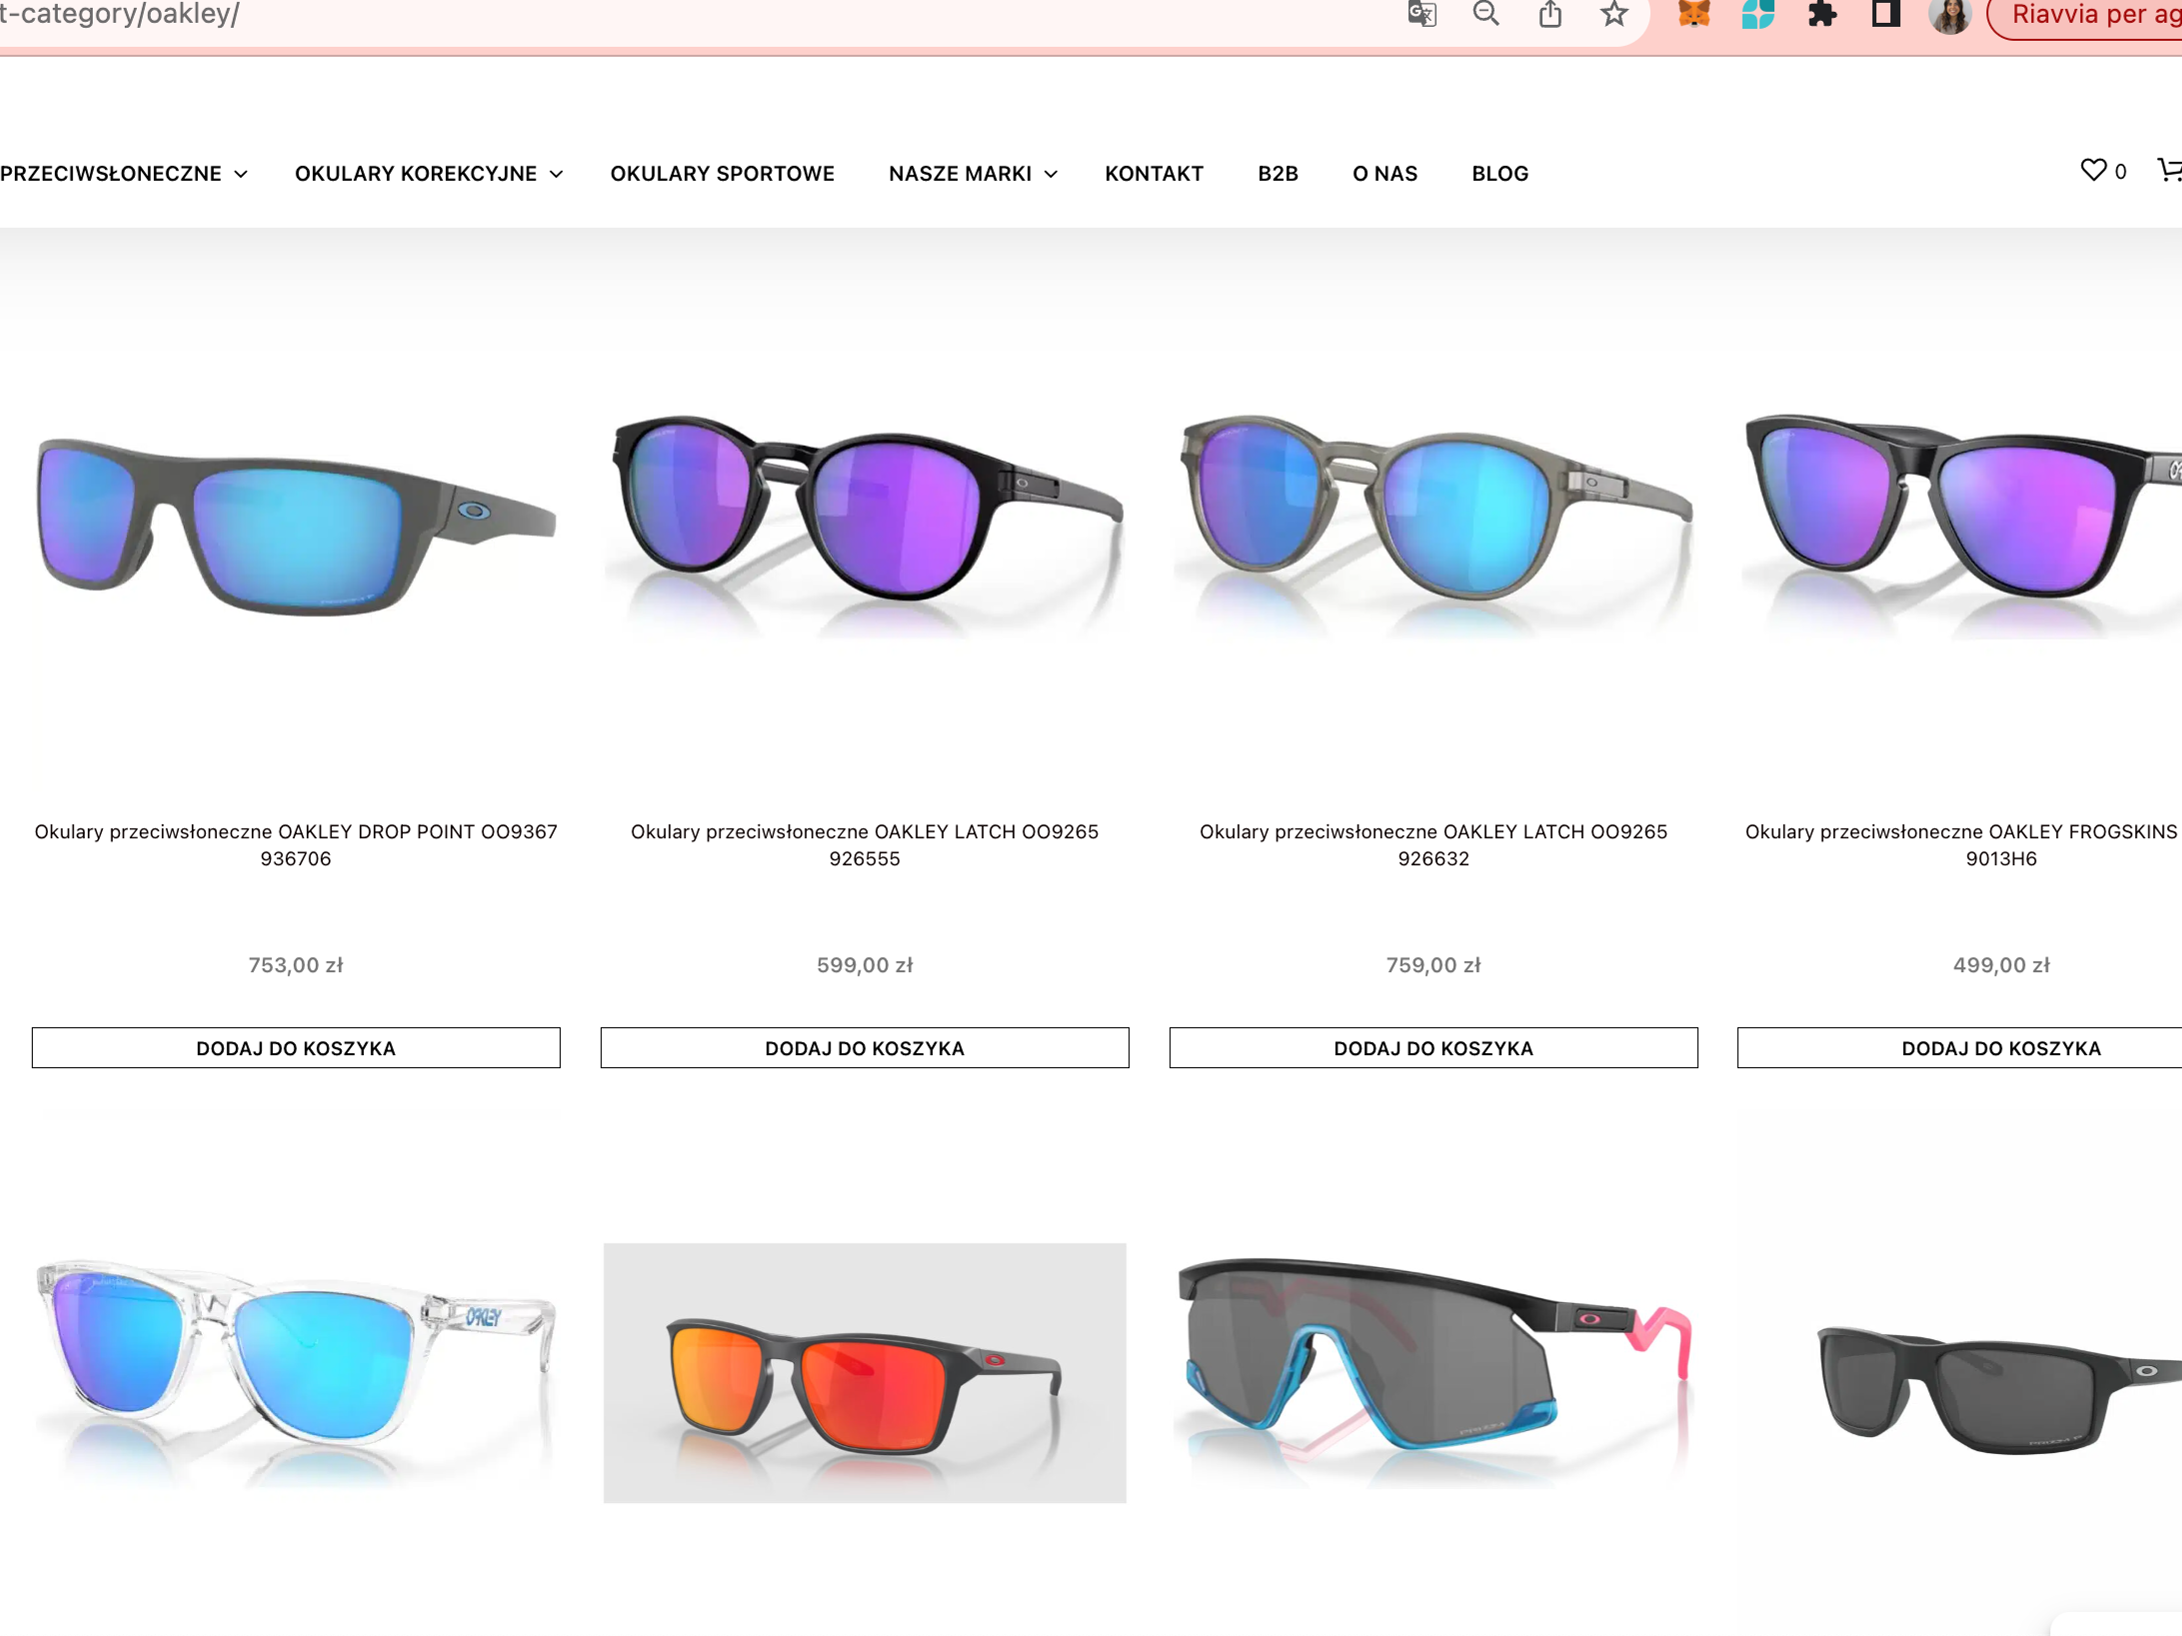Bookmark this page with the star icon
The height and width of the screenshot is (1636, 2182).
[x=1614, y=14]
